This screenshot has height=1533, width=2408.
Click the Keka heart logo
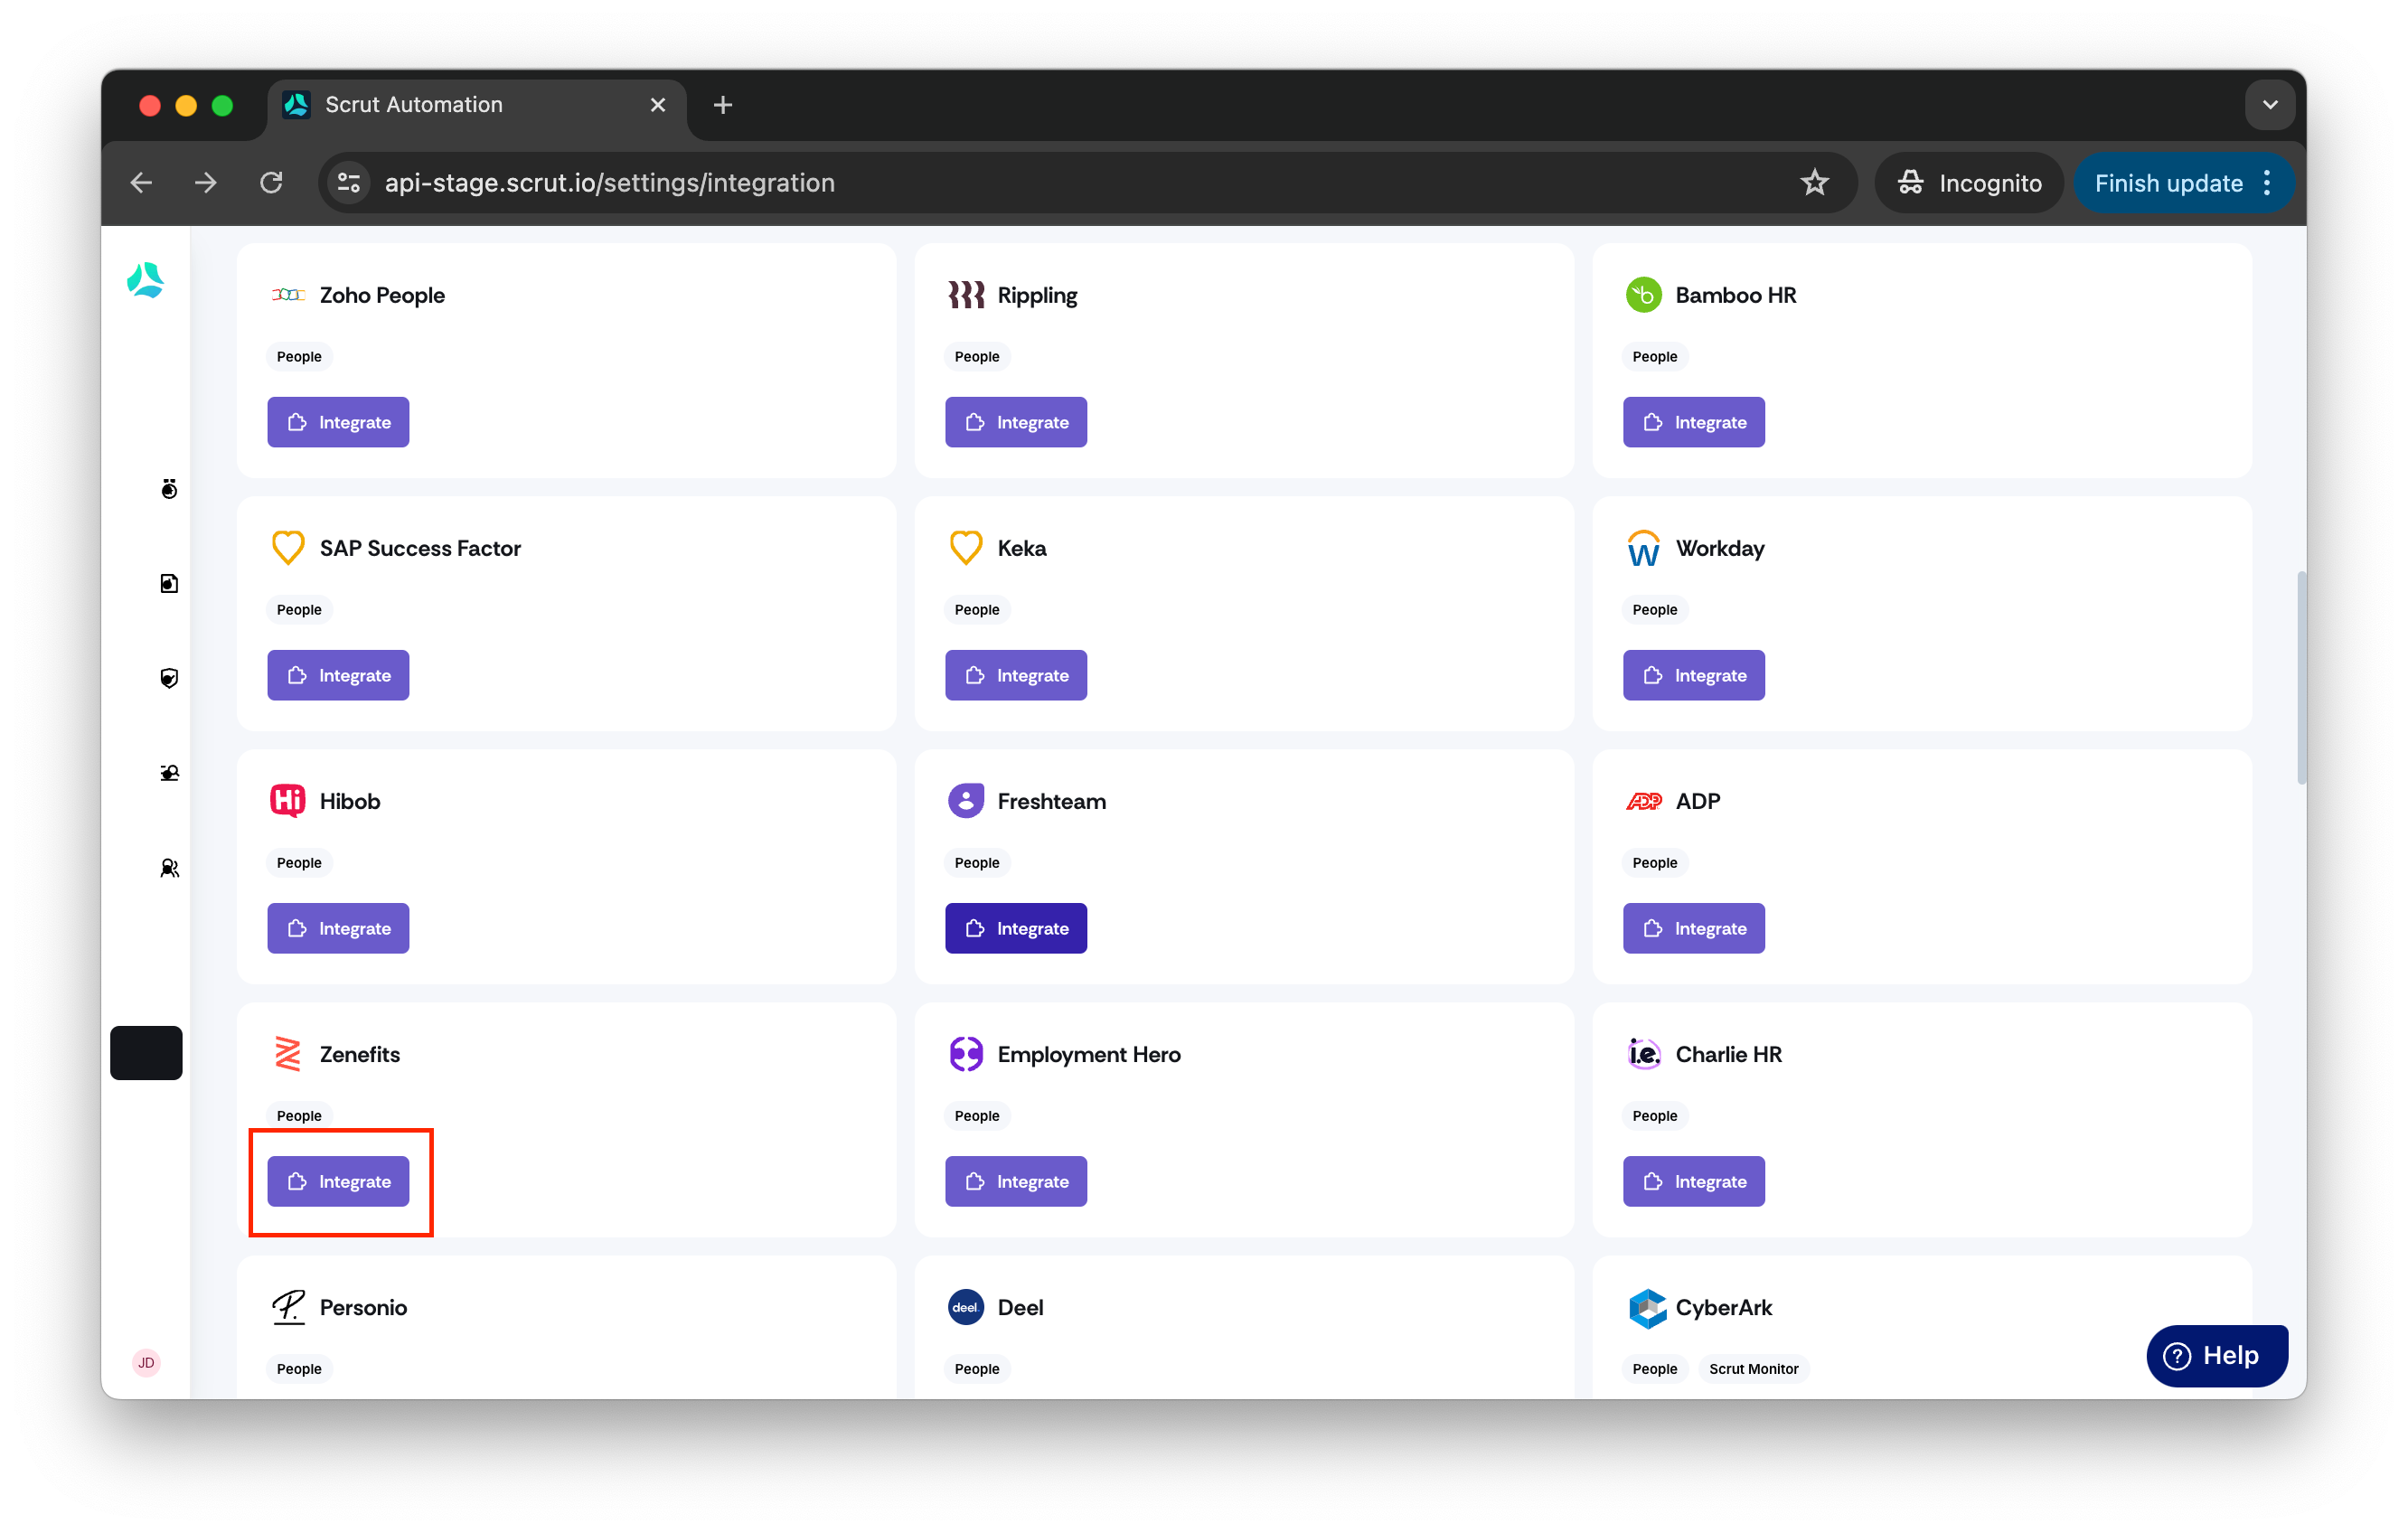(x=966, y=548)
